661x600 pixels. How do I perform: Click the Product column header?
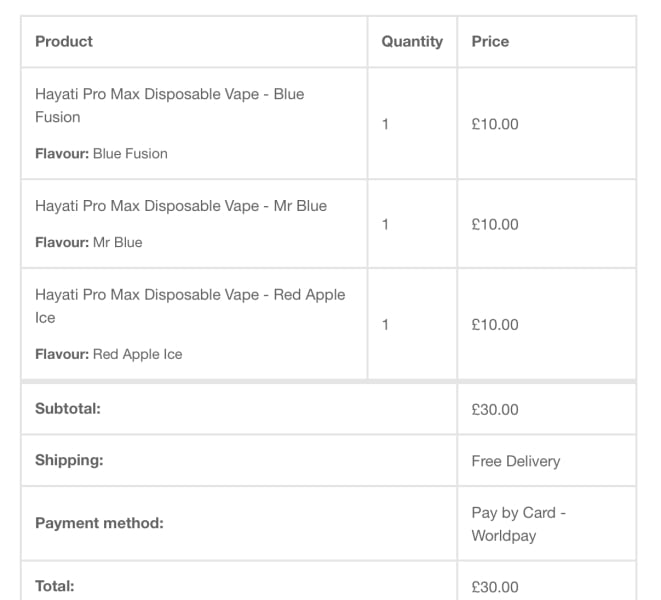point(64,42)
